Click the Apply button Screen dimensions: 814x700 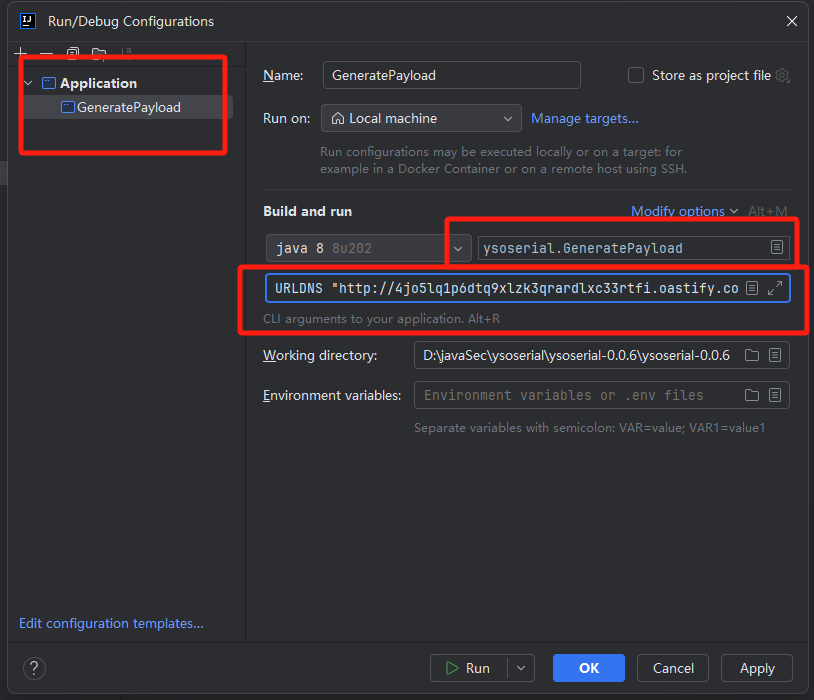tap(757, 668)
